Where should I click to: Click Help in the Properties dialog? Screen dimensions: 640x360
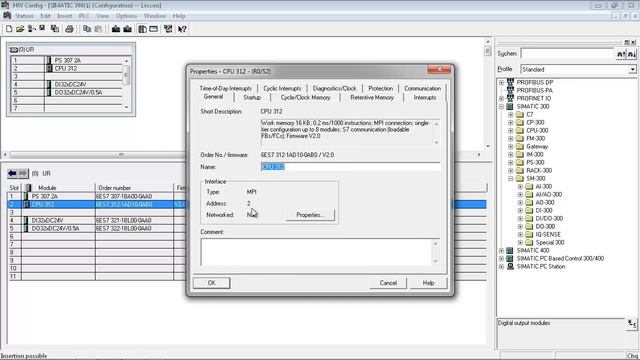point(428,283)
